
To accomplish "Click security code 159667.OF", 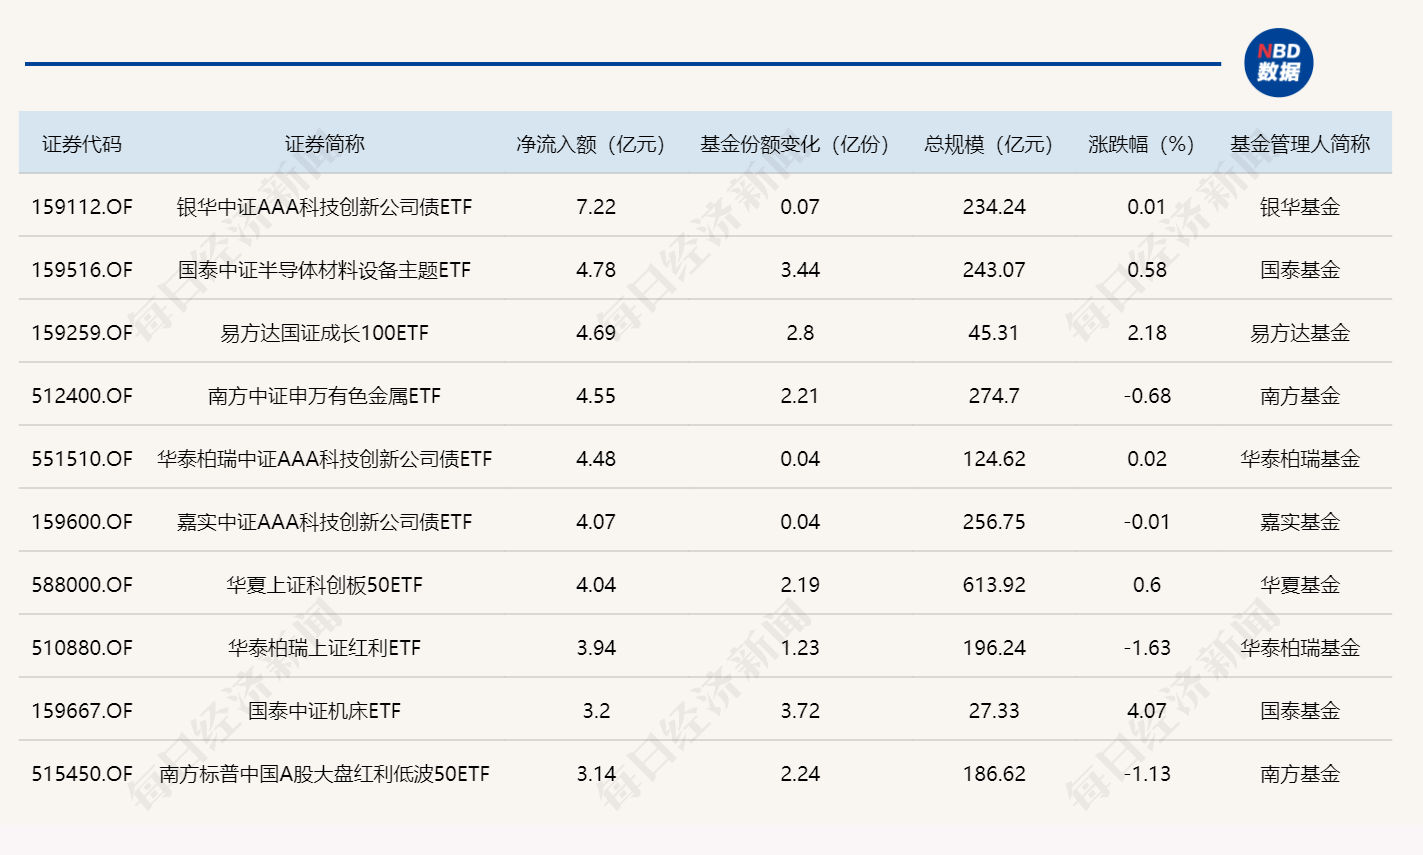I will (x=82, y=711).
